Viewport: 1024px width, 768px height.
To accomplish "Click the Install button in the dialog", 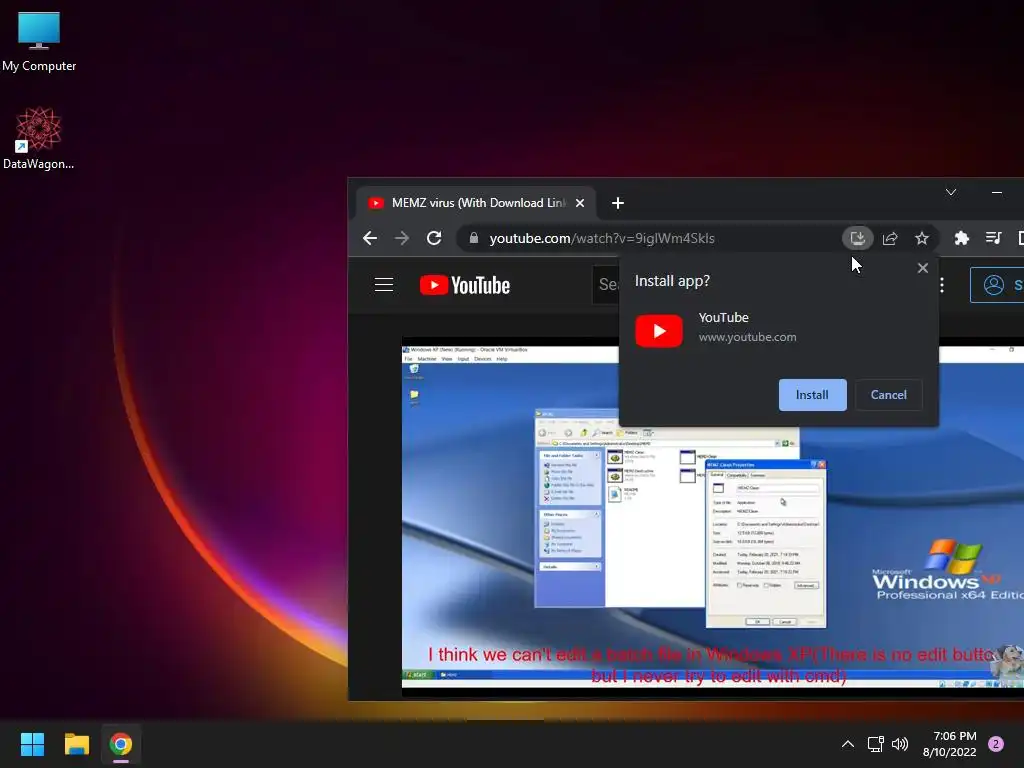I will click(x=812, y=395).
